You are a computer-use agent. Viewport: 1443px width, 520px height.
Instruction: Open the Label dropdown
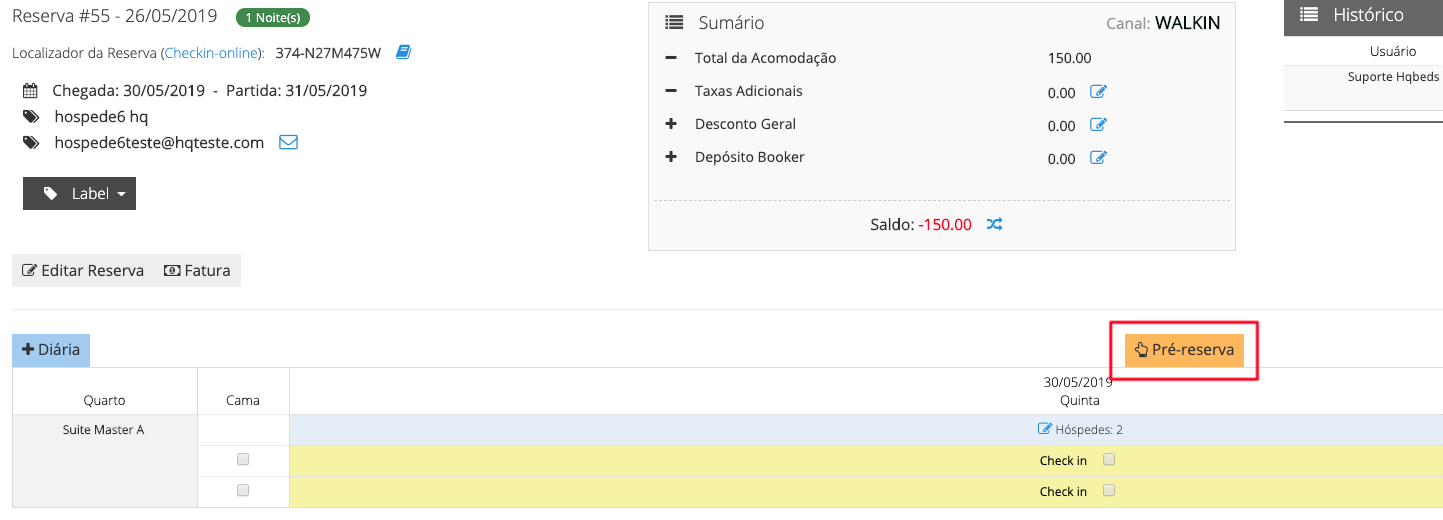point(80,194)
